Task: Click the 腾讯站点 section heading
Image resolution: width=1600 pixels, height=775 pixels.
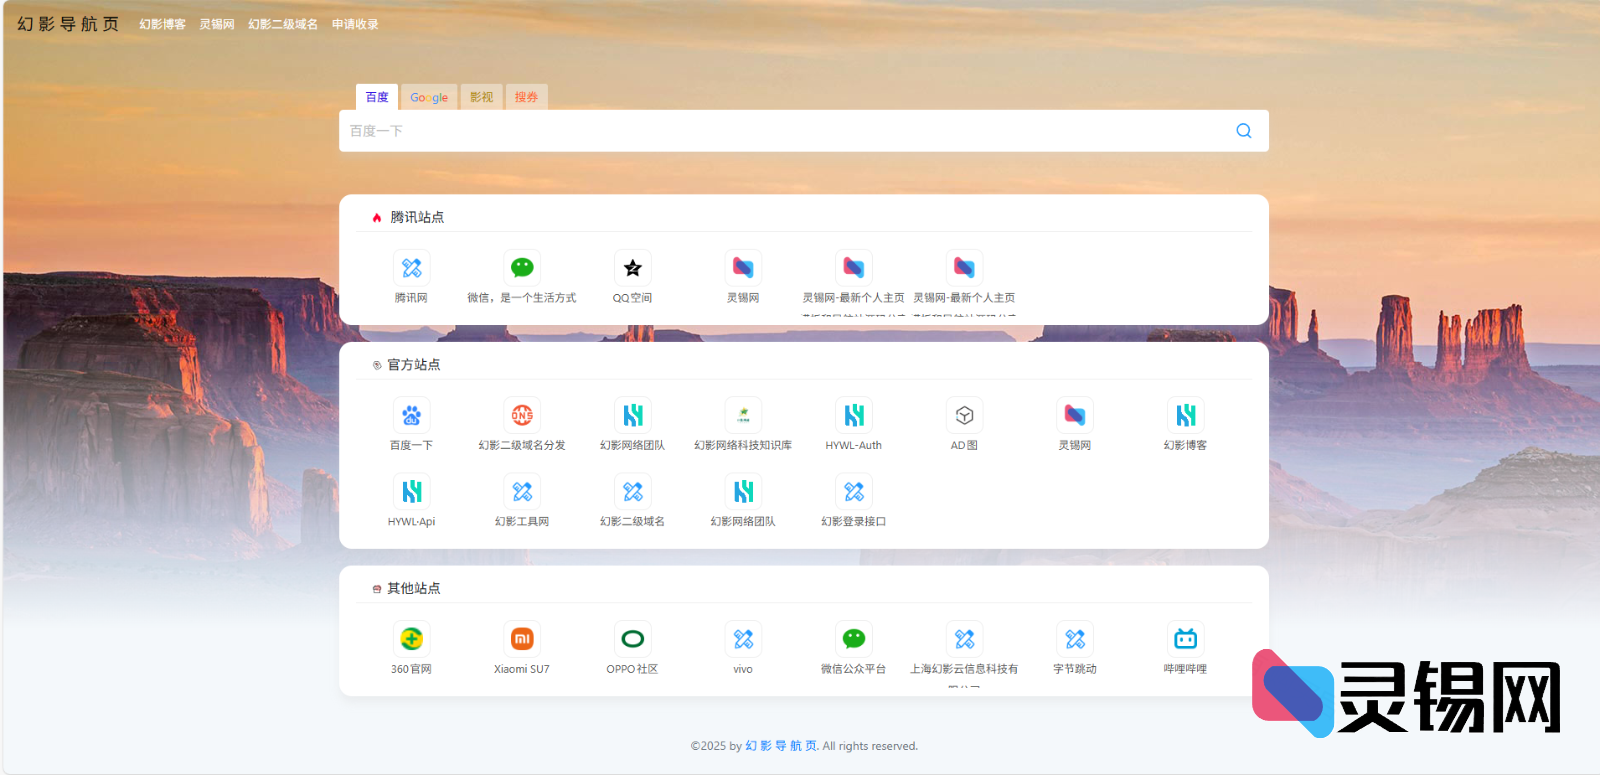Action: pos(417,217)
